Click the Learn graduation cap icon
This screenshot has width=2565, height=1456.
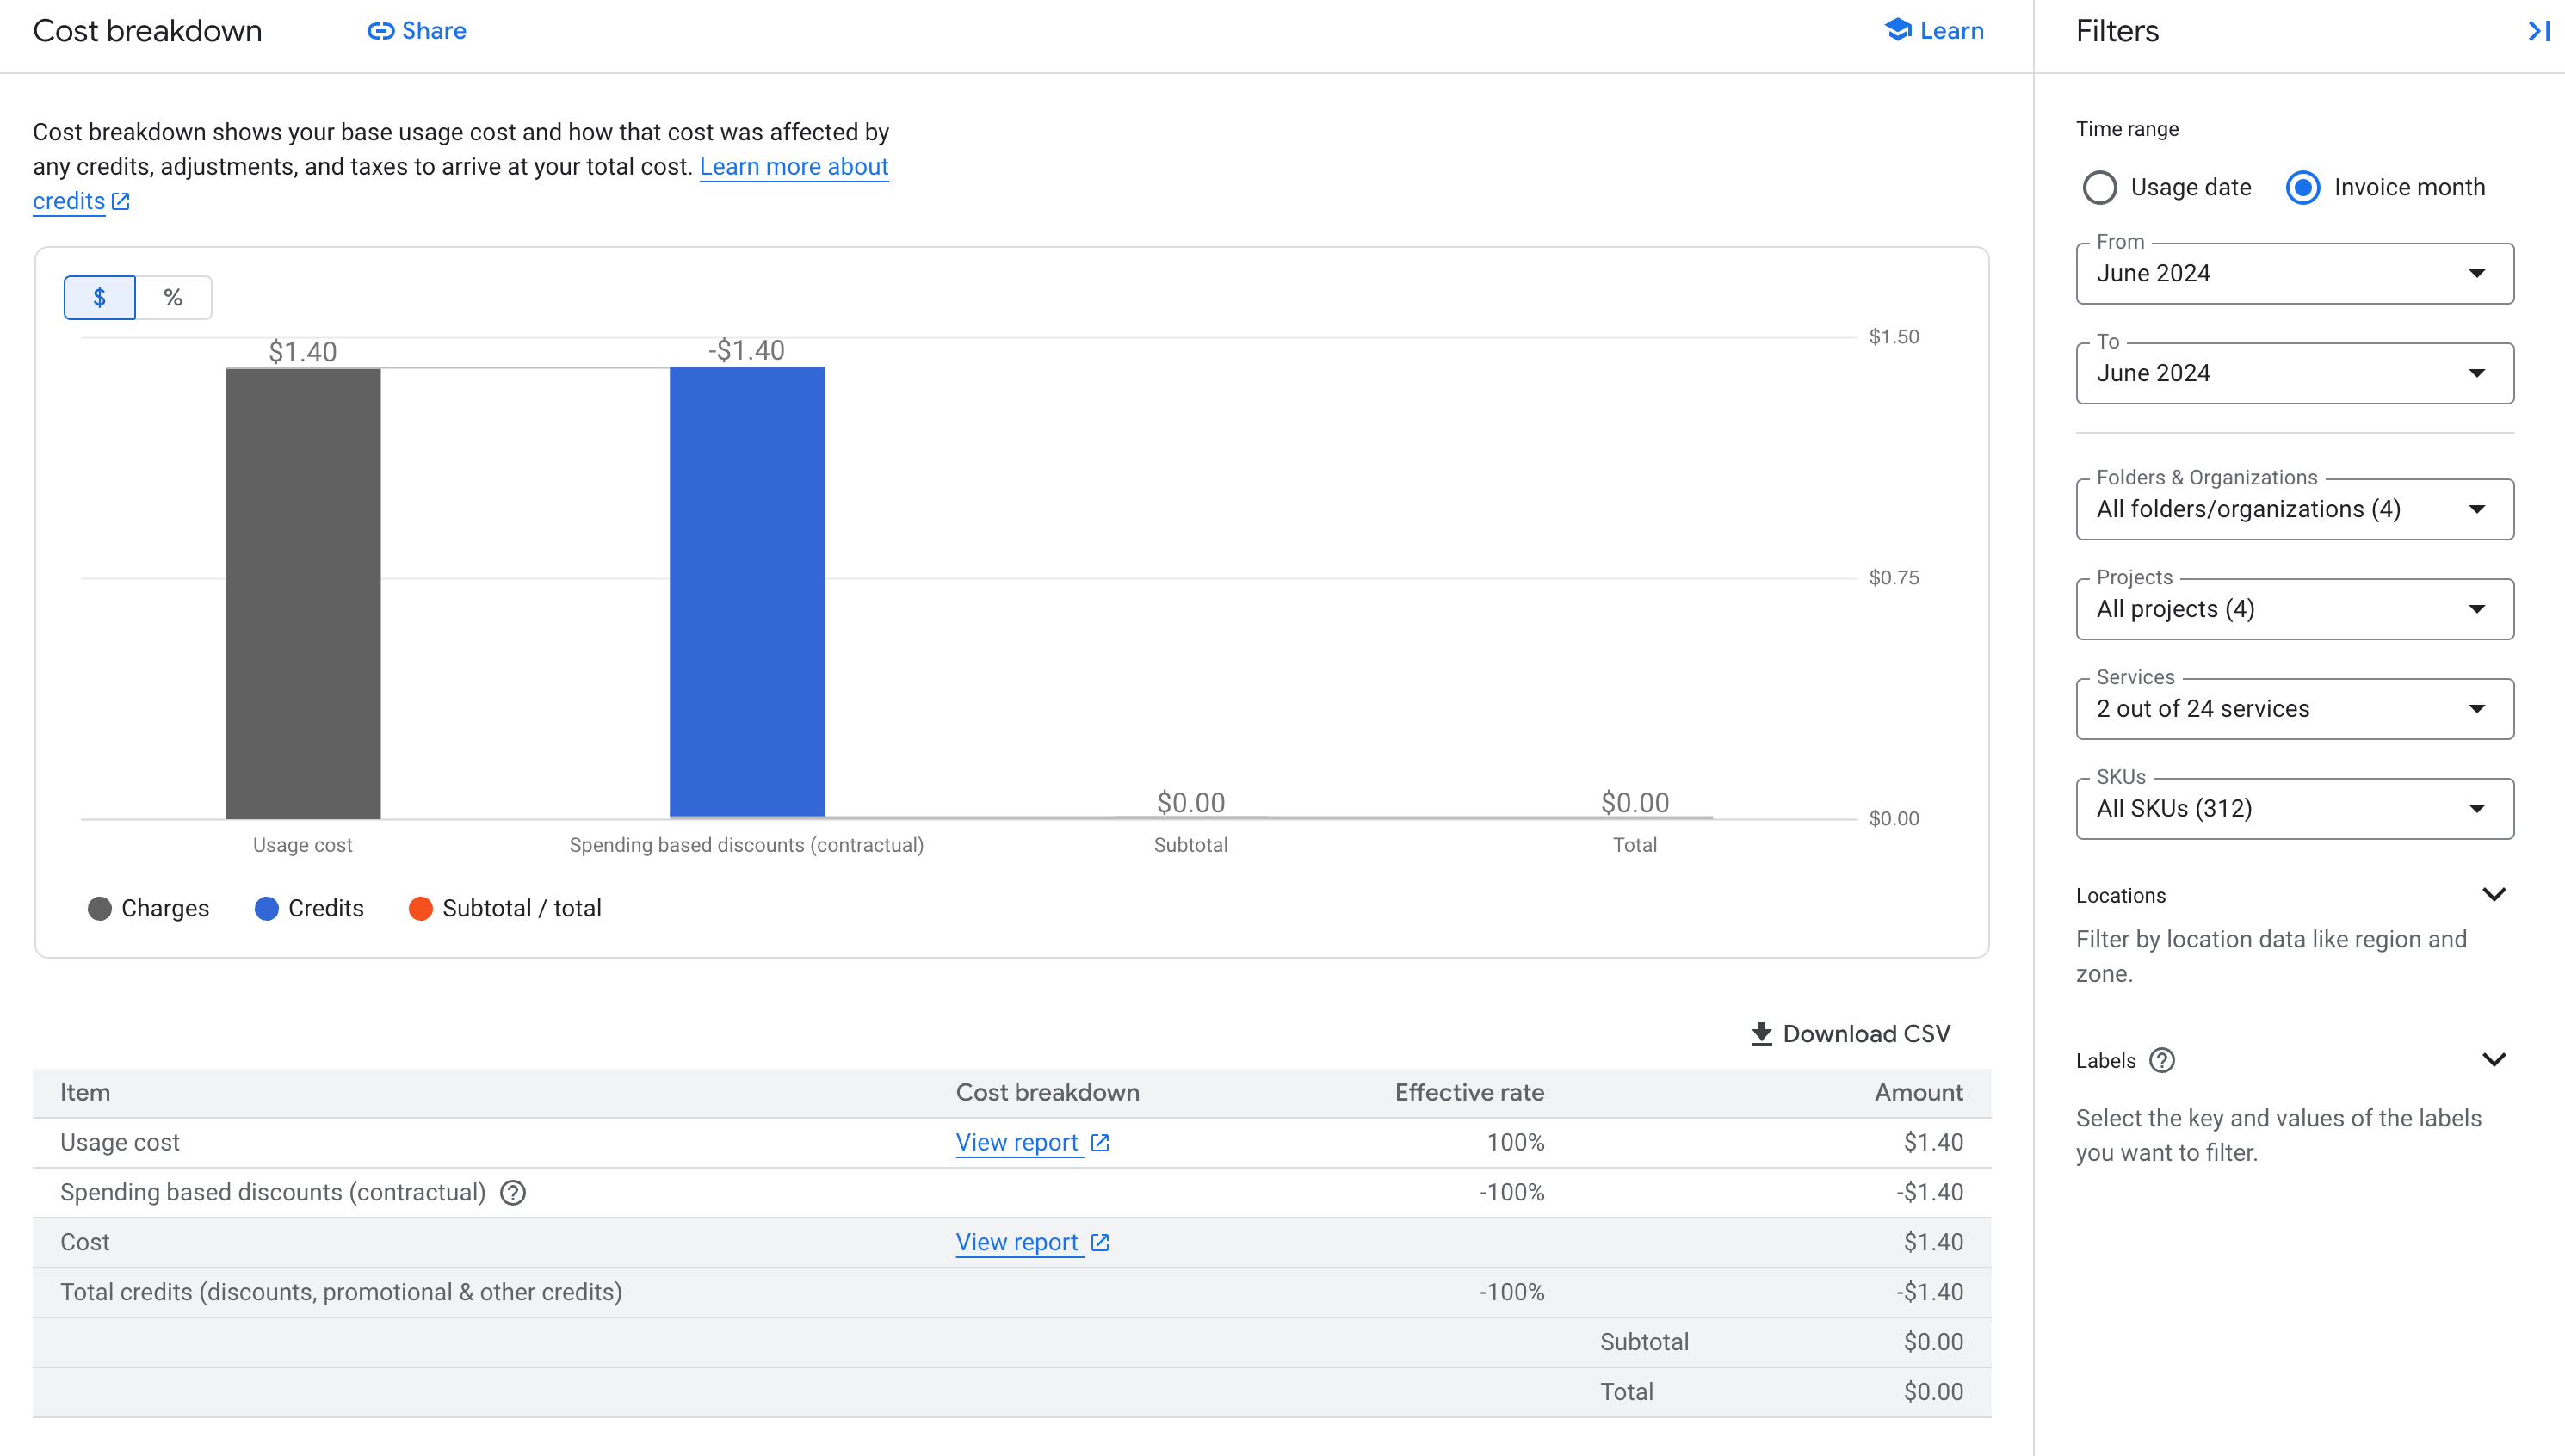coord(1897,30)
